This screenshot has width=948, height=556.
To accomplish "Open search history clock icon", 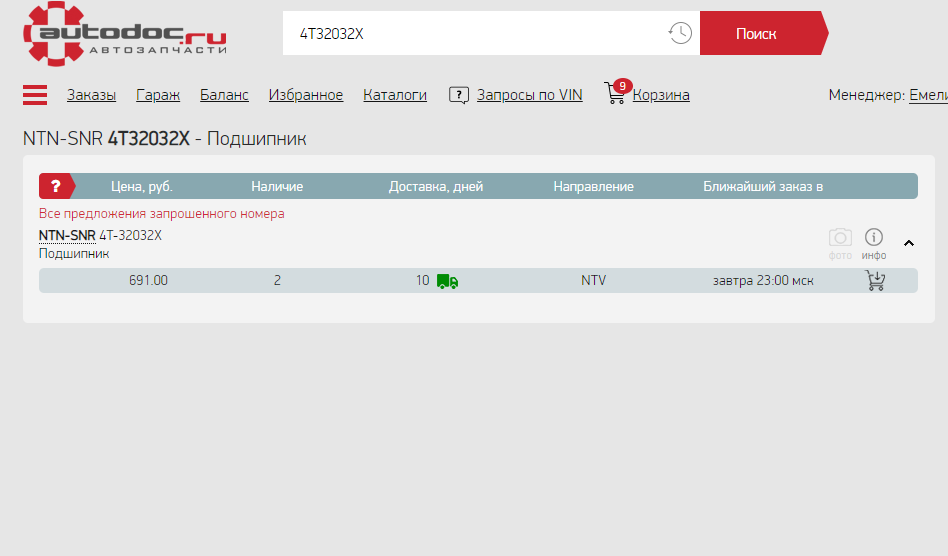I will click(679, 33).
